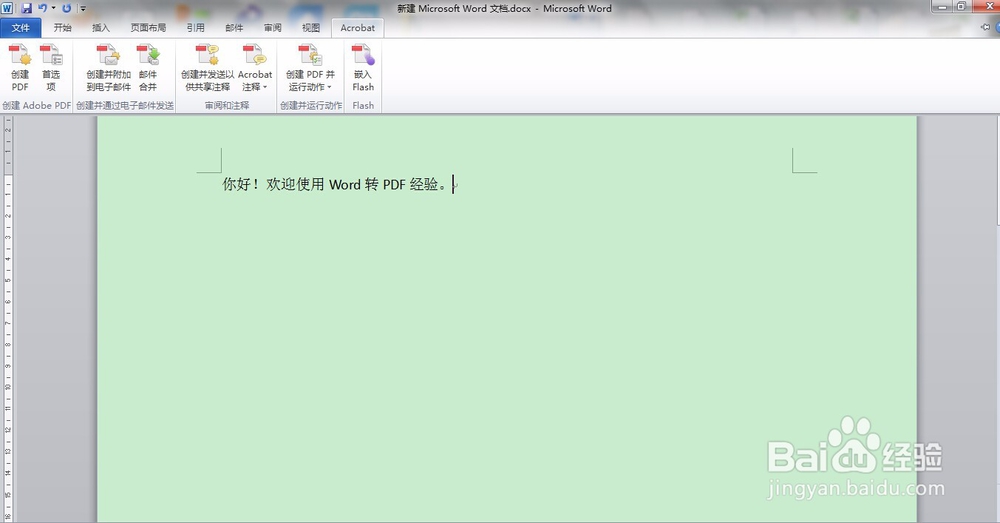Image resolution: width=1000 pixels, height=523 pixels.
Task: Switch to the Review (审阅) tab
Action: pos(272,27)
